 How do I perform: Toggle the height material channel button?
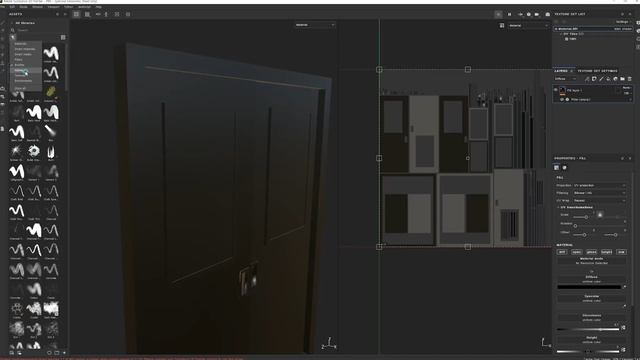pyautogui.click(x=607, y=252)
